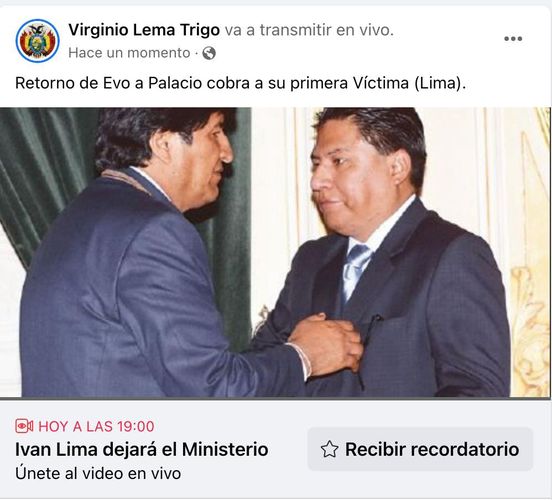The image size is (552, 500).
Task: Click the globe public privacy icon
Action: (209, 53)
